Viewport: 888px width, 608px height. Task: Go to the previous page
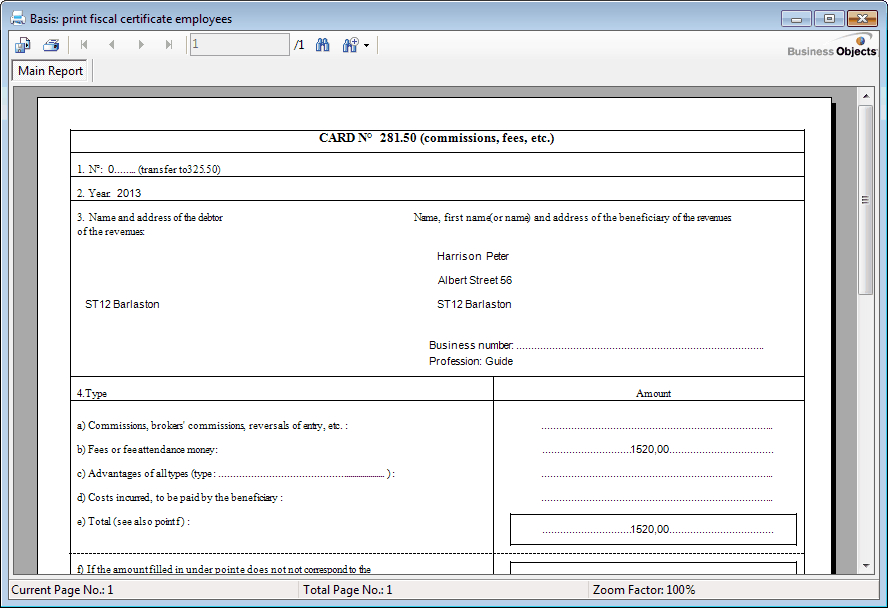[x=112, y=44]
